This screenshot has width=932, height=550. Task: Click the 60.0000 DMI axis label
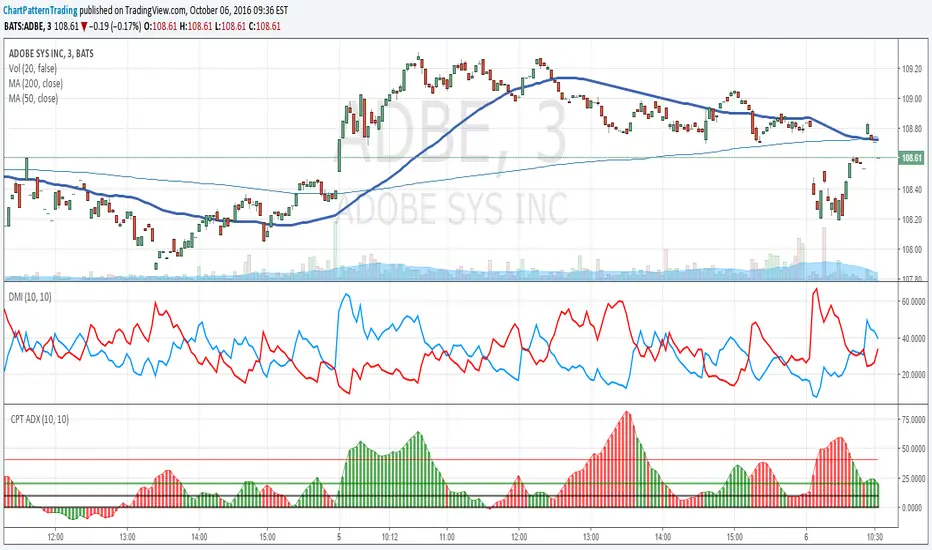pos(914,302)
